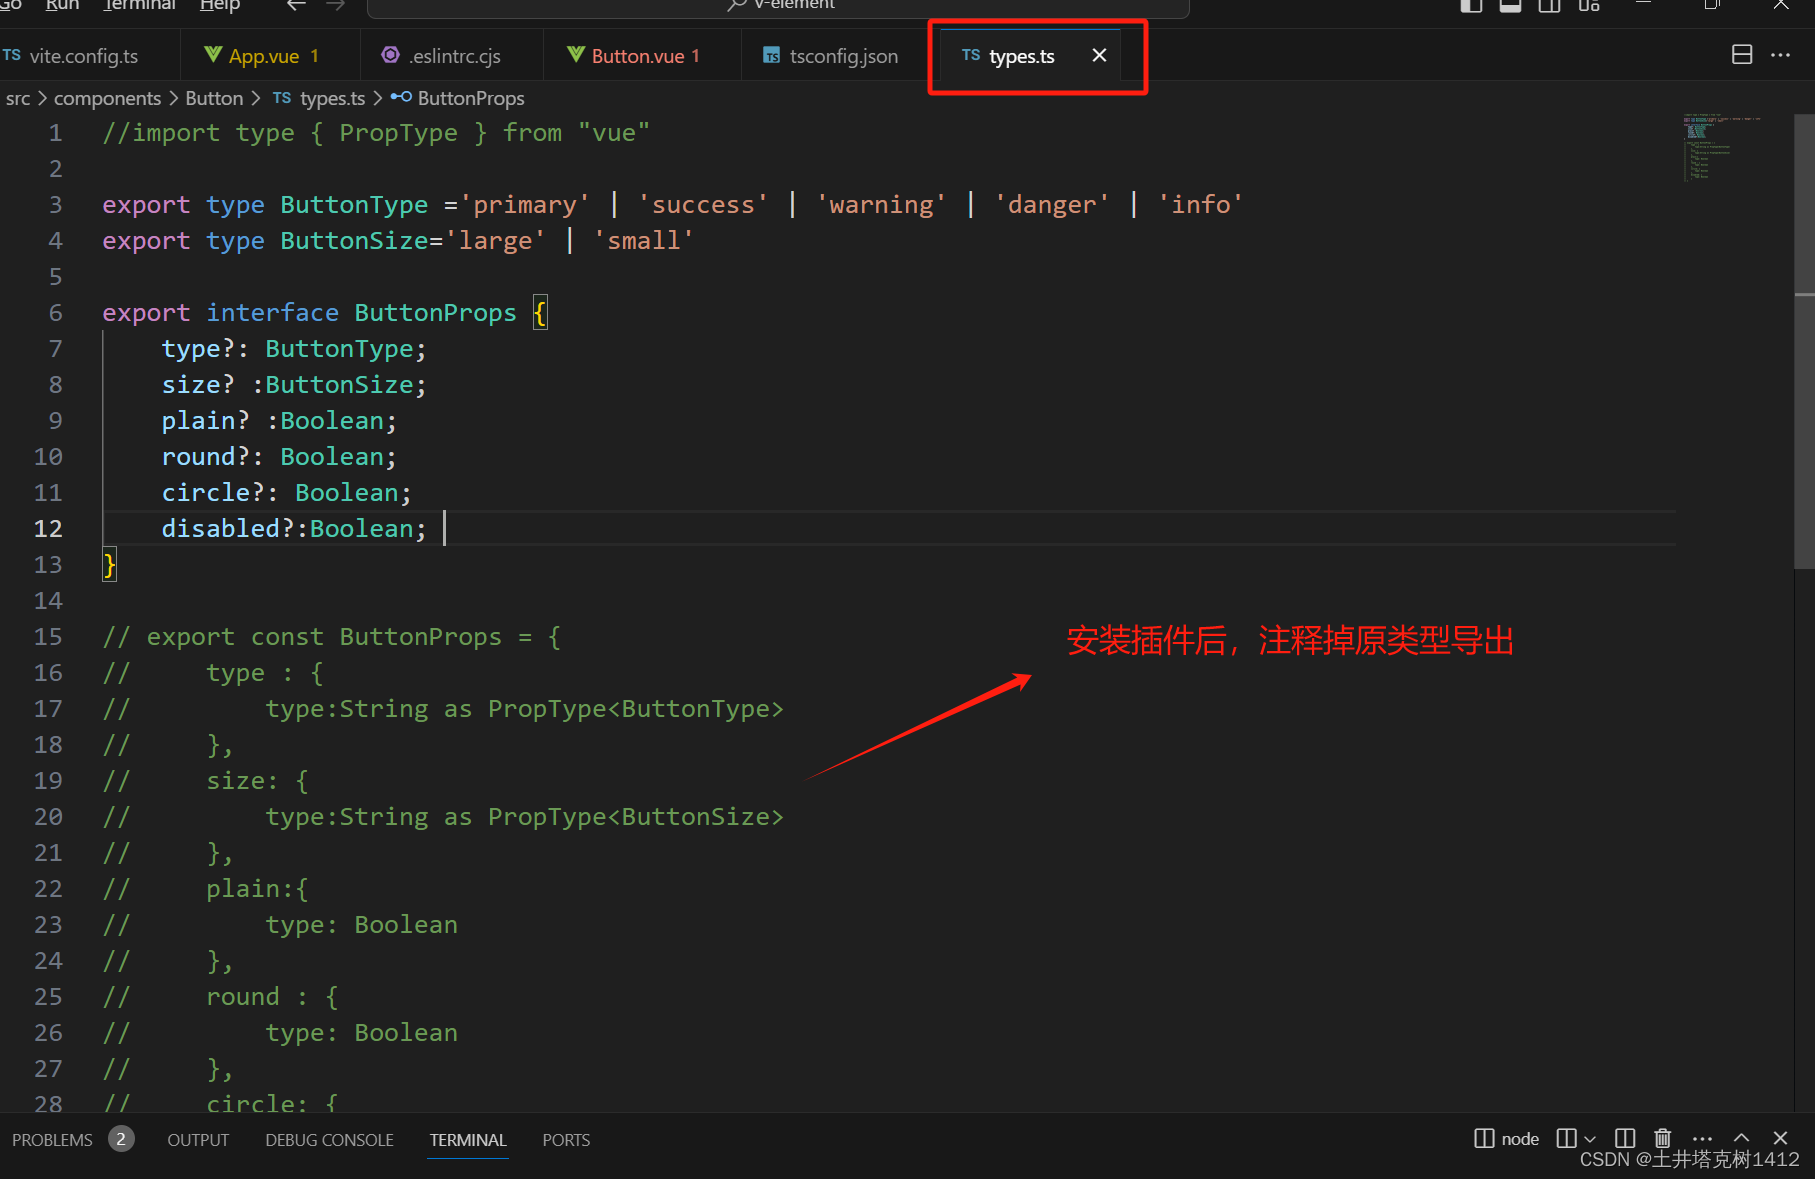Toggle the Panel visibility
Image resolution: width=1815 pixels, height=1179 pixels.
[x=1510, y=6]
